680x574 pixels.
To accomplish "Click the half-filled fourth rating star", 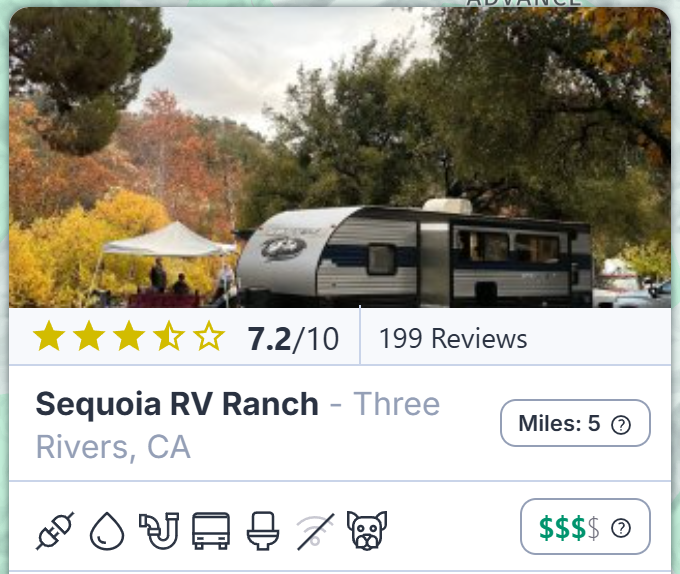I will (169, 336).
